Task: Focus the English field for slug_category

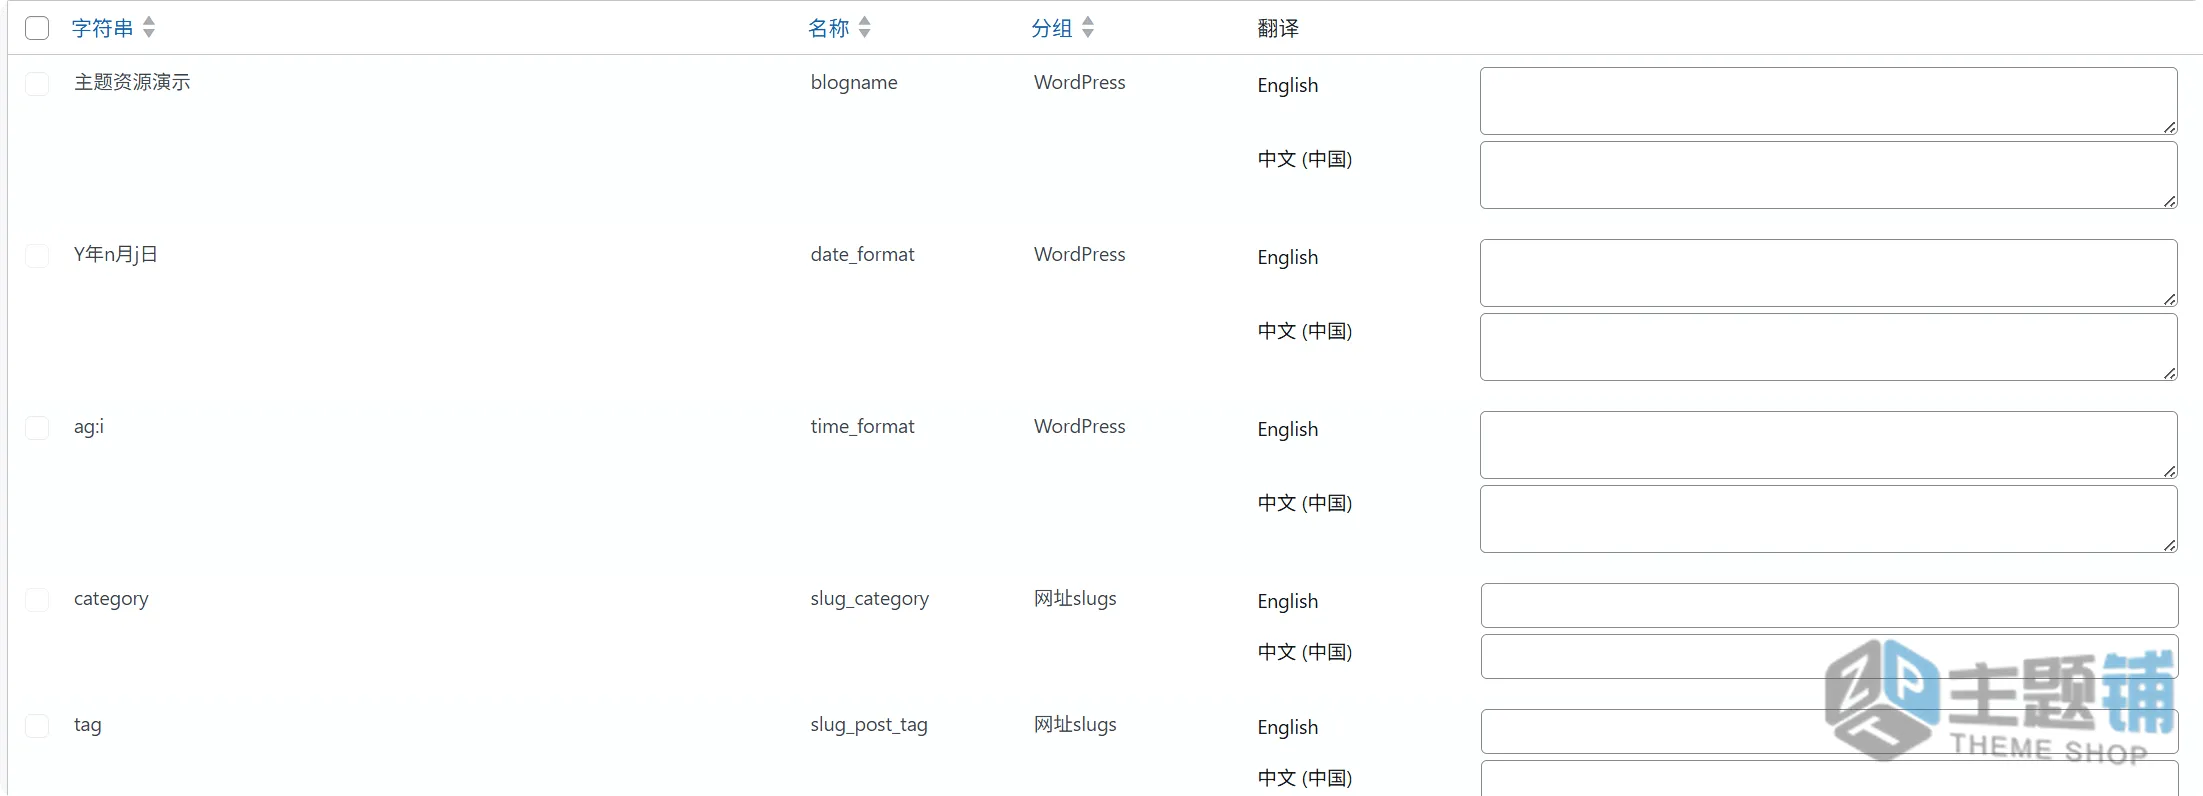Action: point(1829,605)
